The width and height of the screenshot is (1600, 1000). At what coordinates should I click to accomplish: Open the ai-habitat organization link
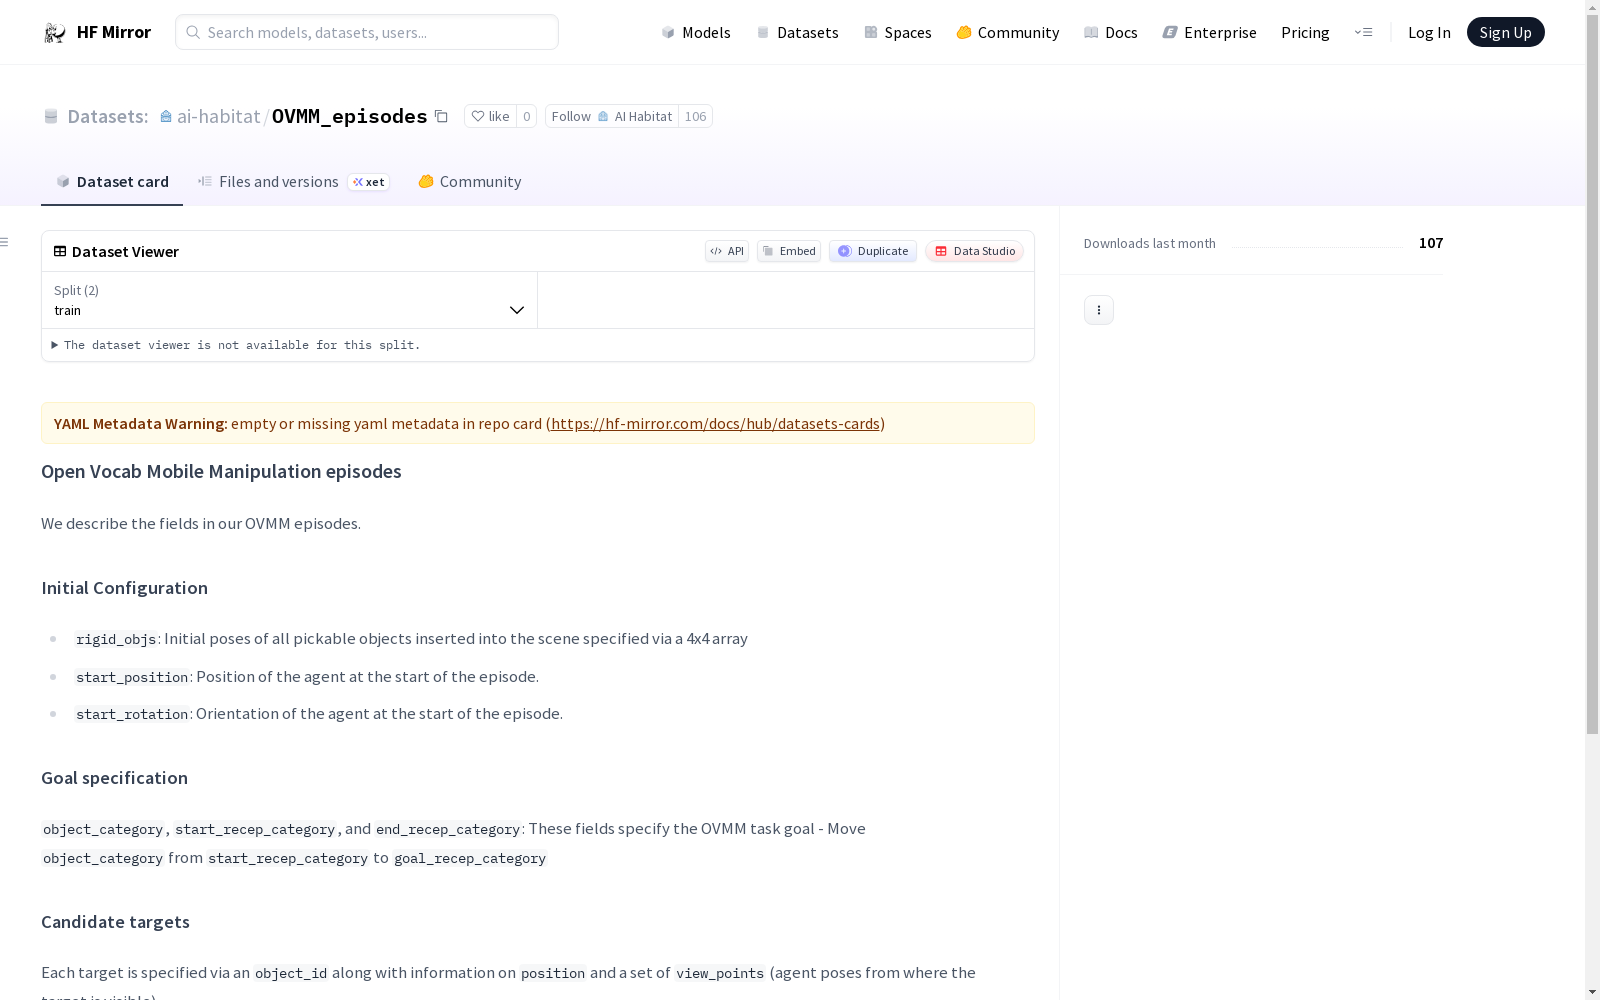click(x=218, y=116)
